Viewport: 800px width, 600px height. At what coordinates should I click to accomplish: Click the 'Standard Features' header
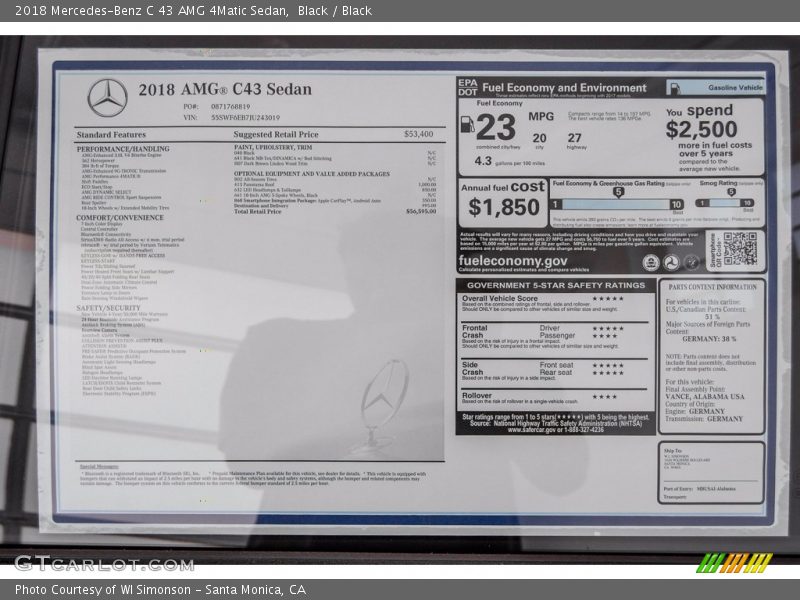click(x=111, y=135)
